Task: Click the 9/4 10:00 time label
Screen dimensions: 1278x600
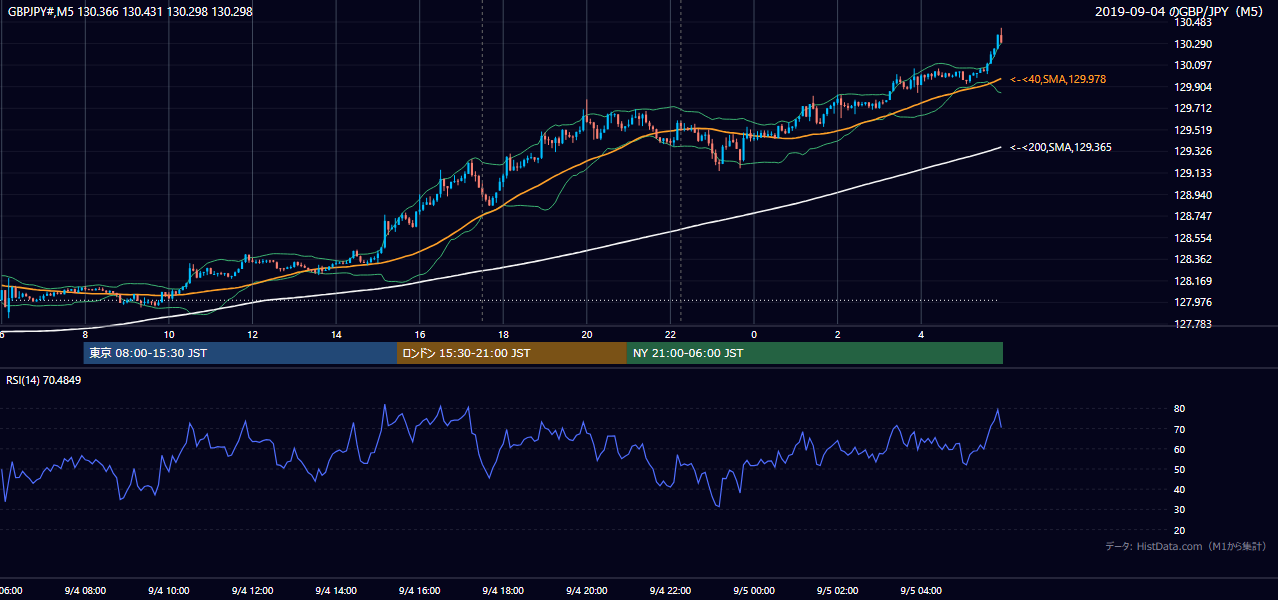Action: point(168,590)
